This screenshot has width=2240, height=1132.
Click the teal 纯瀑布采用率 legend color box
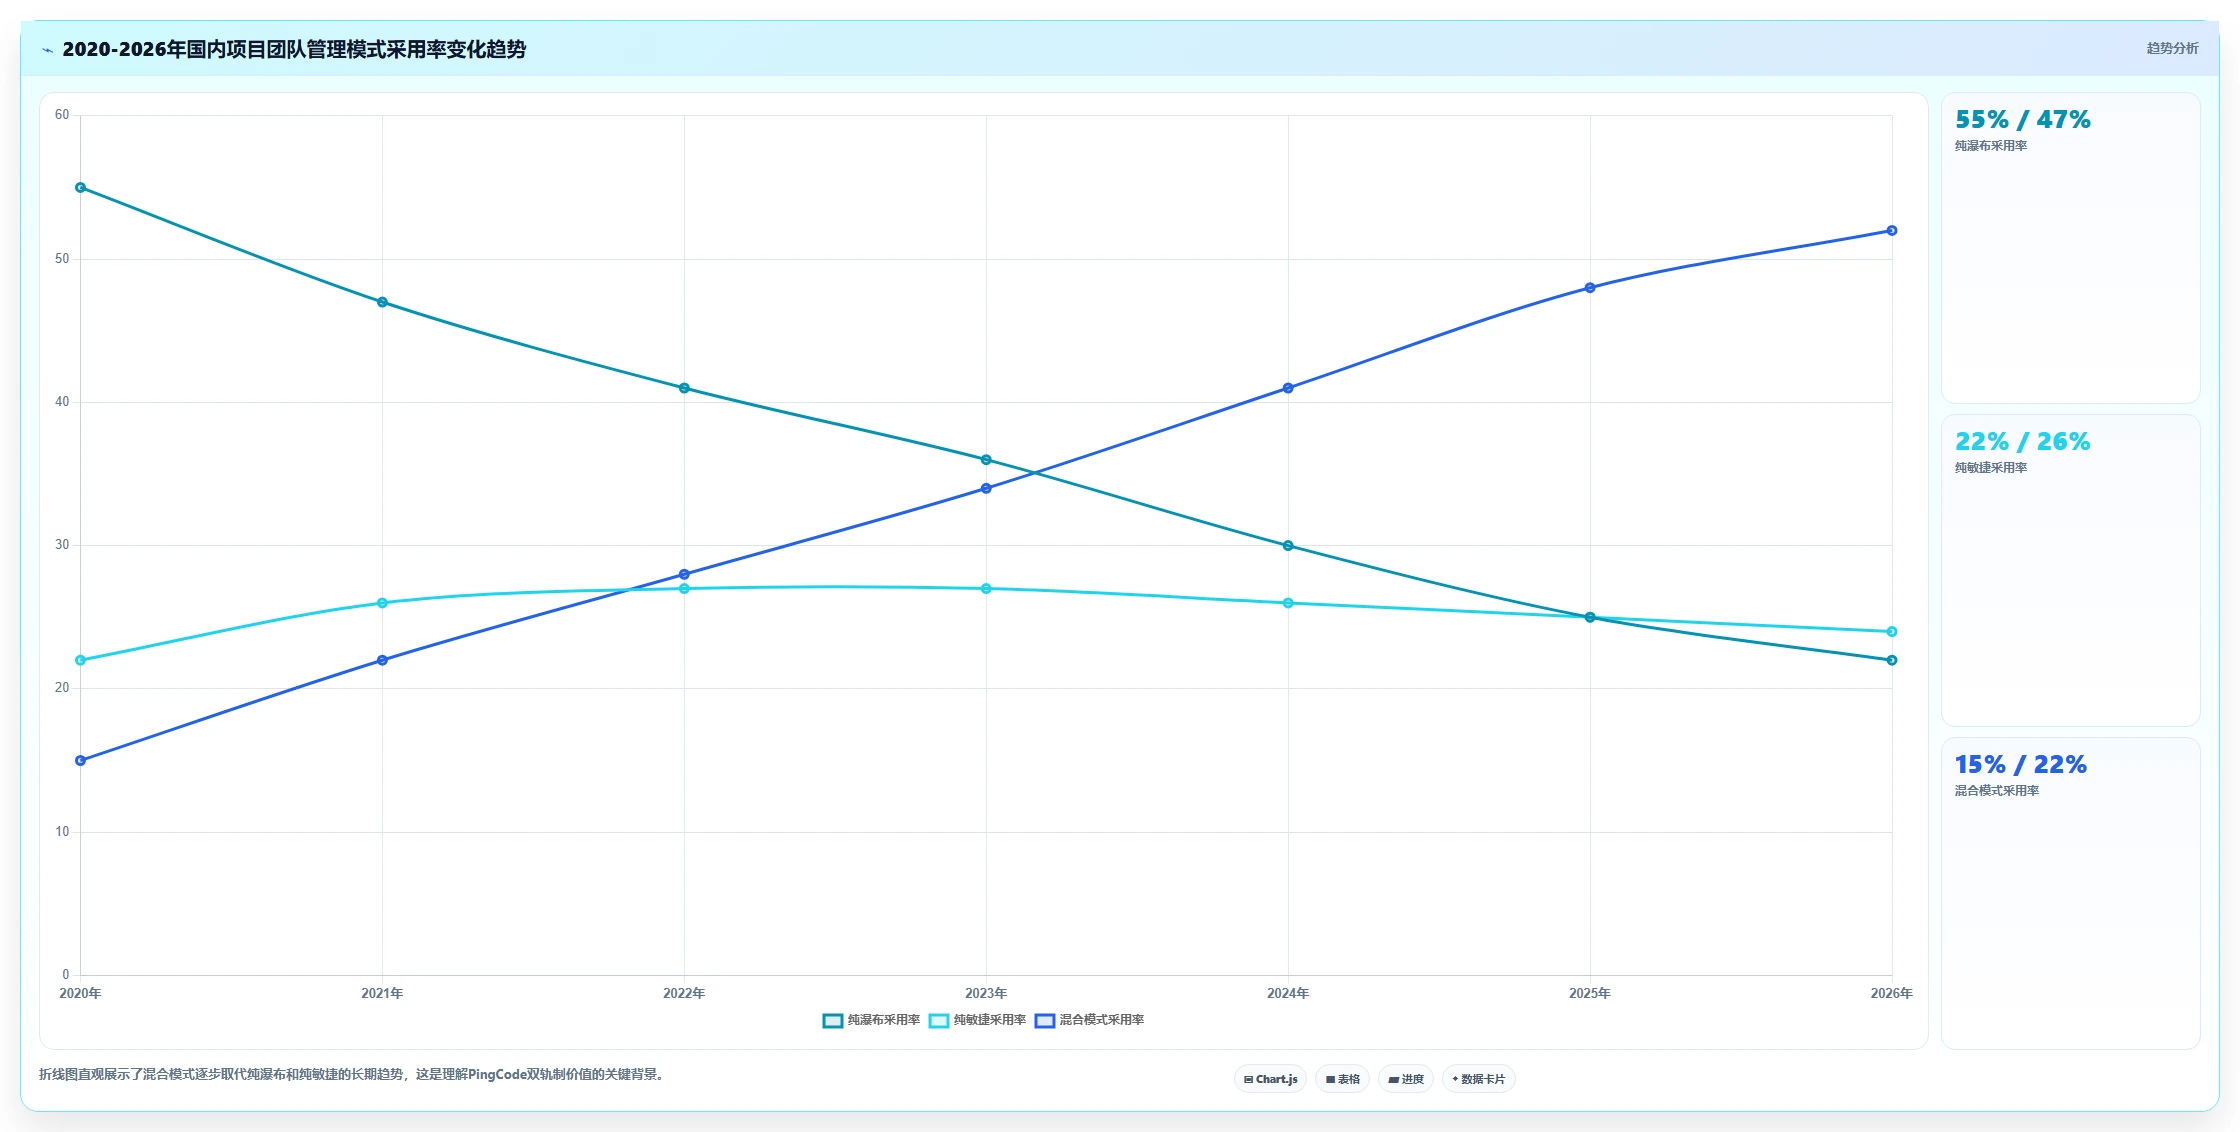pyautogui.click(x=832, y=1020)
